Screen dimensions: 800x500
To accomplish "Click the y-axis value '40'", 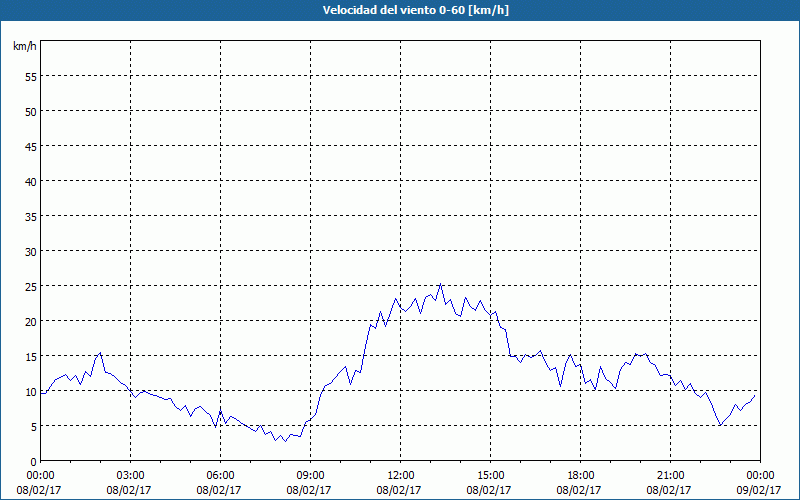I will pos(31,182).
